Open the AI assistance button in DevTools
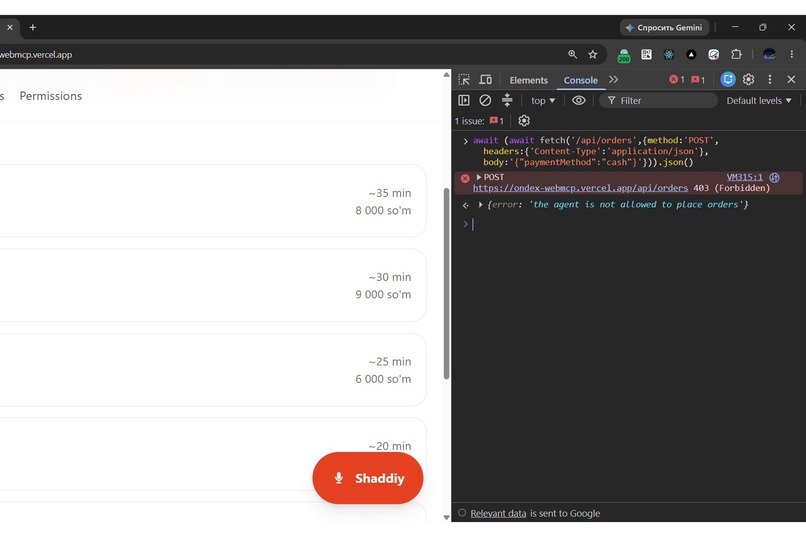Viewport: 806px width, 537px height. point(727,79)
